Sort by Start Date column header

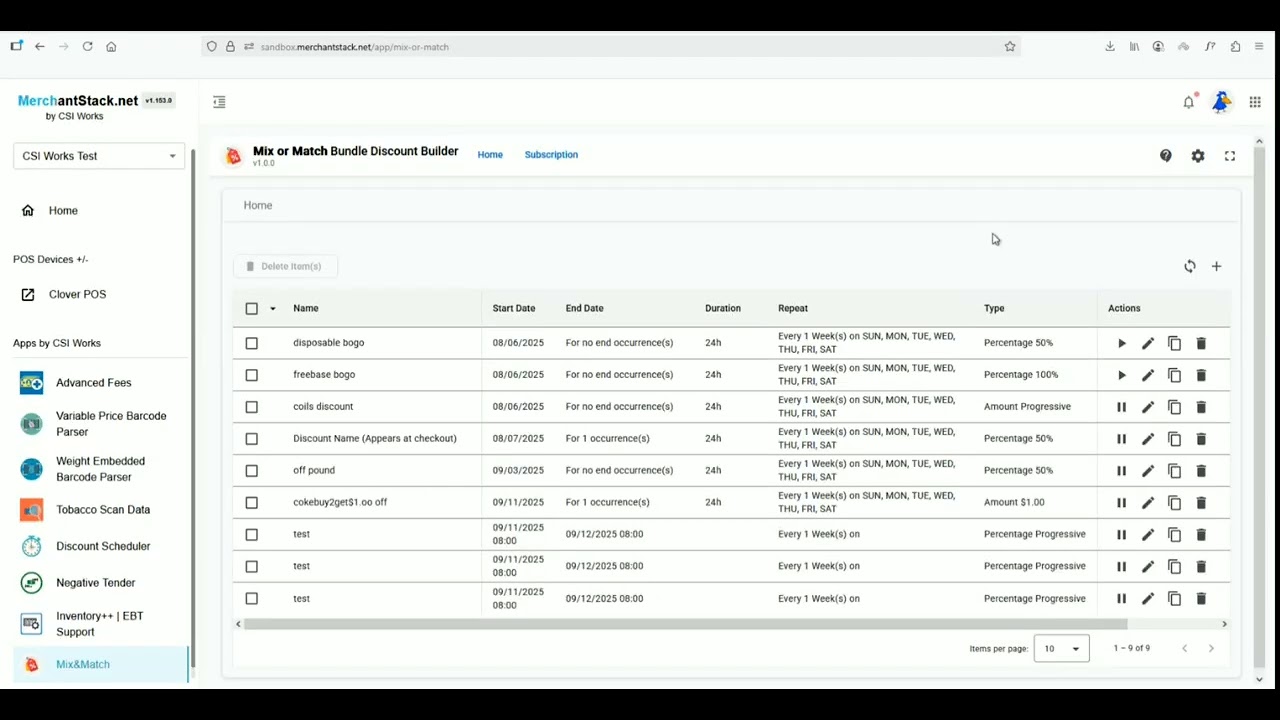514,309
